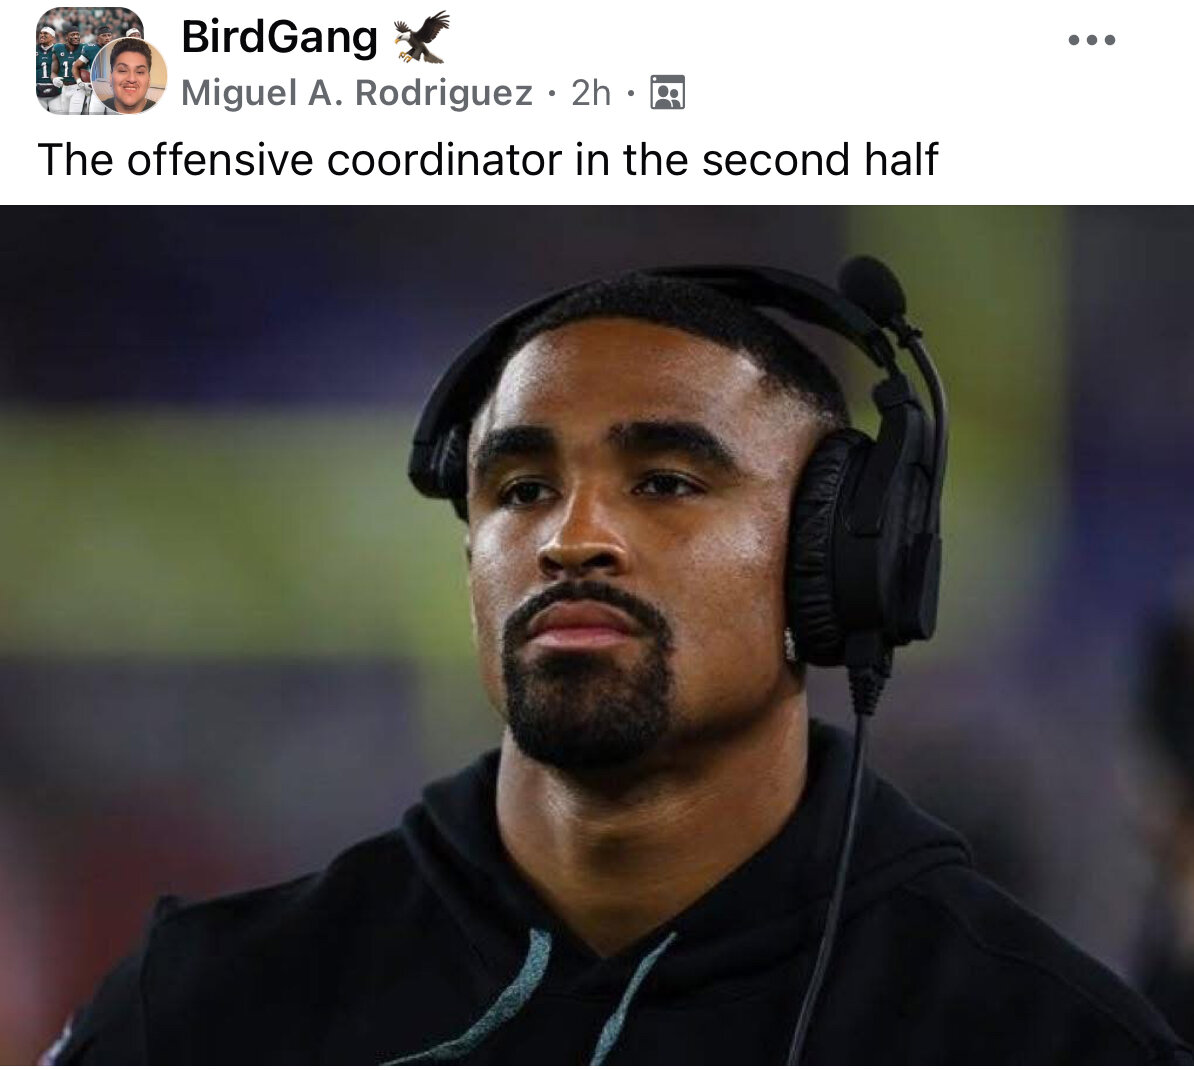Screen dimensions: 1194x1070
Task: Show more actions for this post
Action: [x=1091, y=40]
